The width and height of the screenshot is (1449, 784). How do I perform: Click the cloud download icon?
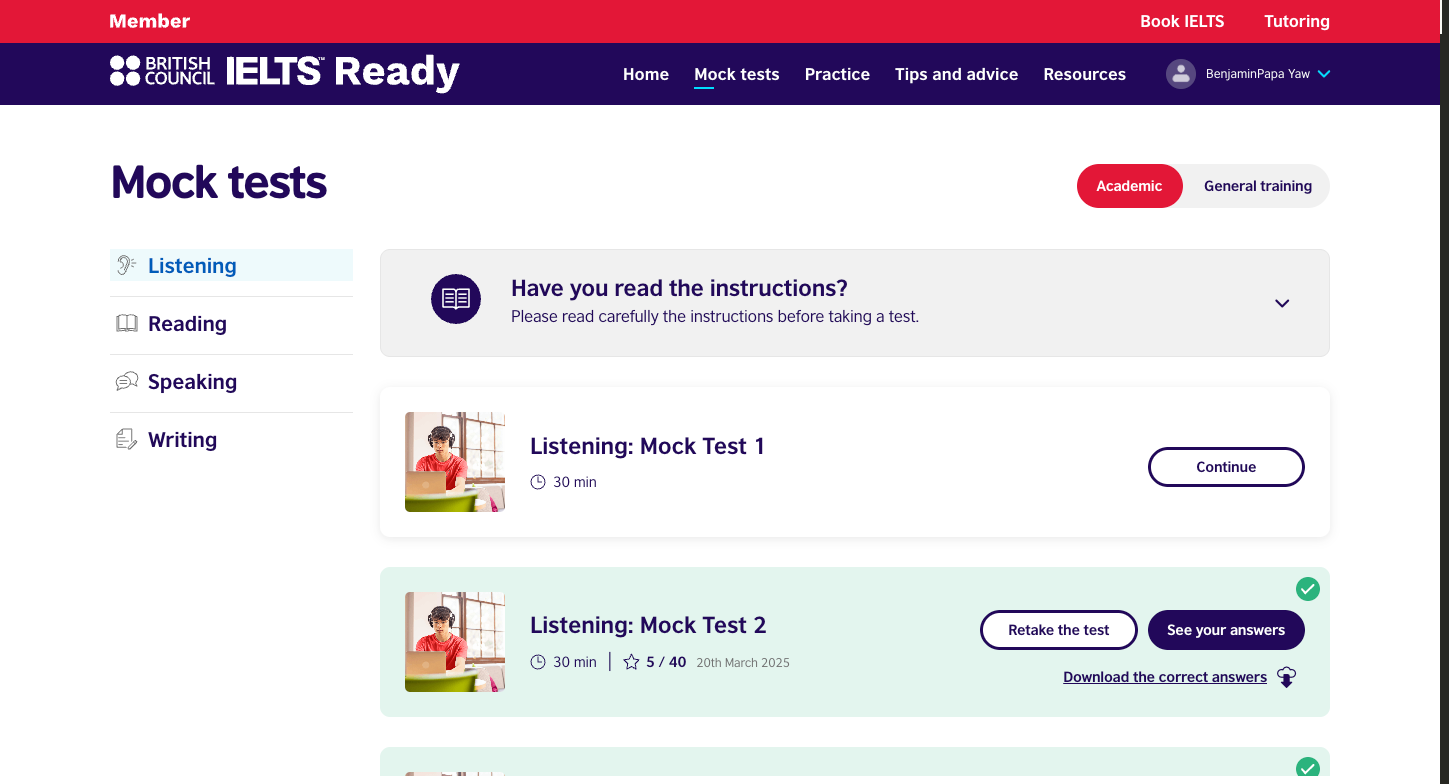point(1287,677)
